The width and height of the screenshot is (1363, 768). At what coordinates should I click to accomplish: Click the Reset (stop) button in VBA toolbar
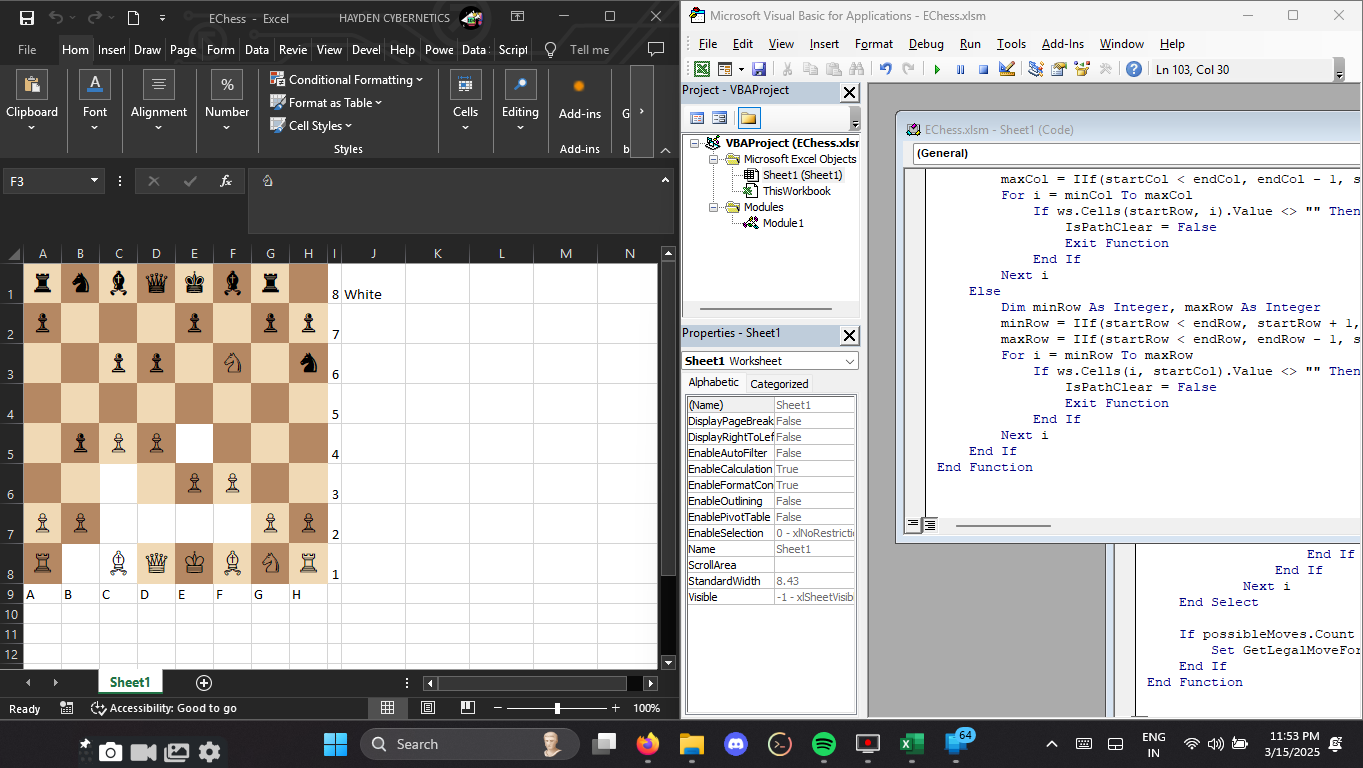click(983, 69)
